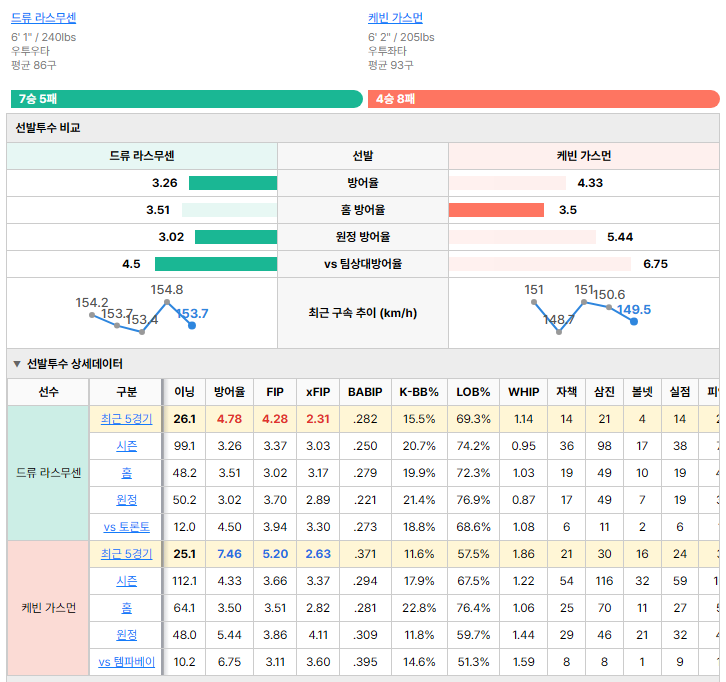
Task: Open 가스먼's 원정 split link
Action: (x=126, y=635)
